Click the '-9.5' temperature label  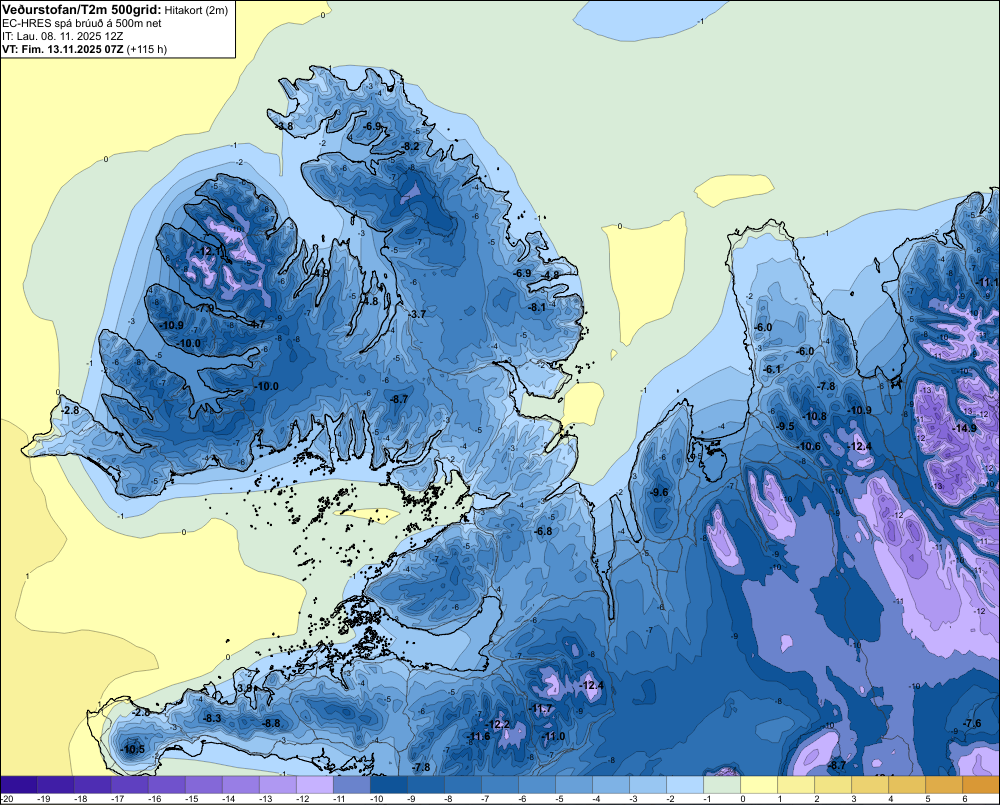[x=785, y=427]
